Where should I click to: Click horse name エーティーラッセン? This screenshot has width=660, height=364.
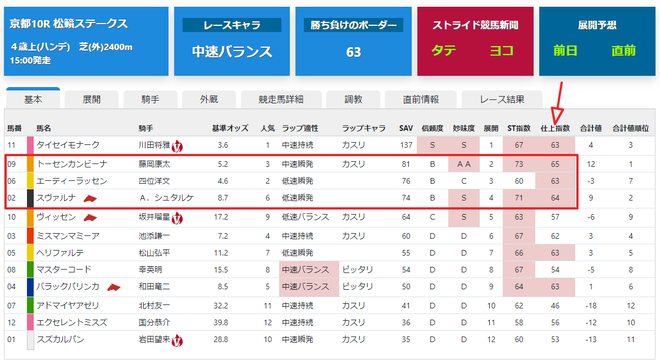click(x=72, y=181)
